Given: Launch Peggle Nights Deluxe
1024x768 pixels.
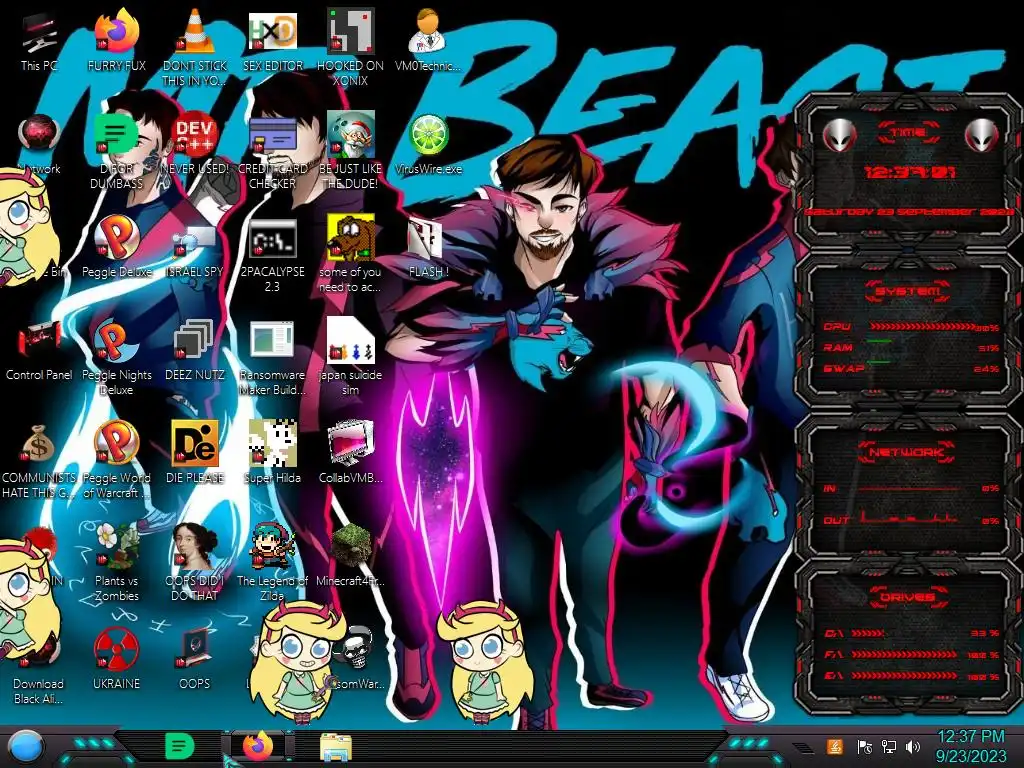Looking at the screenshot, I should tap(116, 341).
